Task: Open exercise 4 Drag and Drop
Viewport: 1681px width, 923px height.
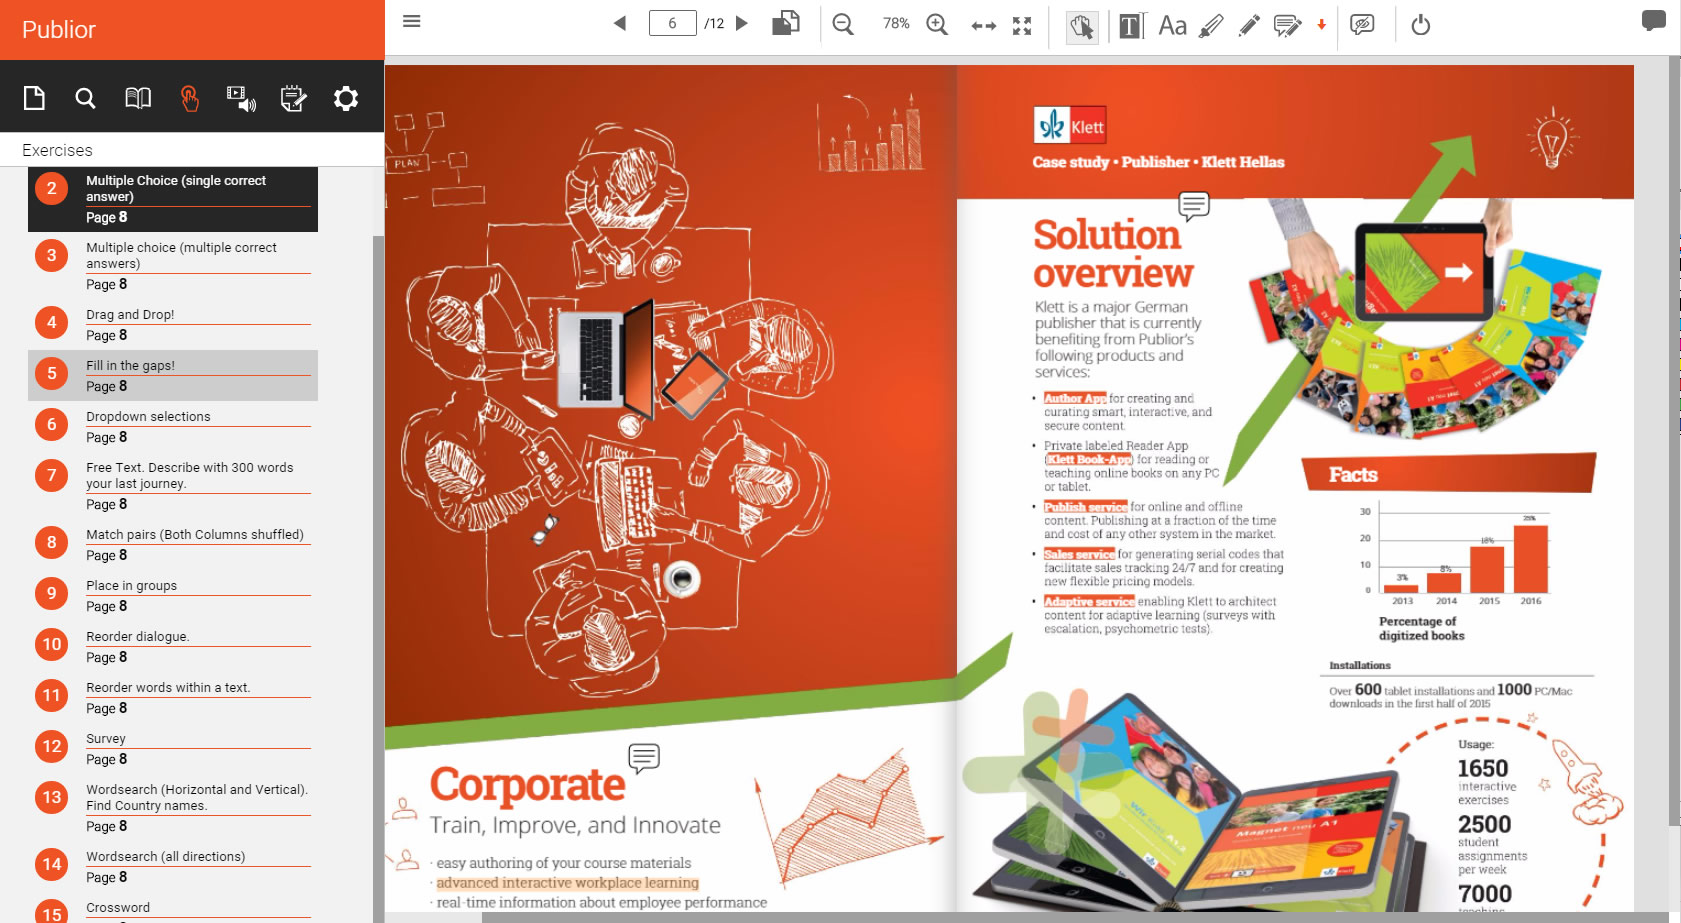Action: 173,325
